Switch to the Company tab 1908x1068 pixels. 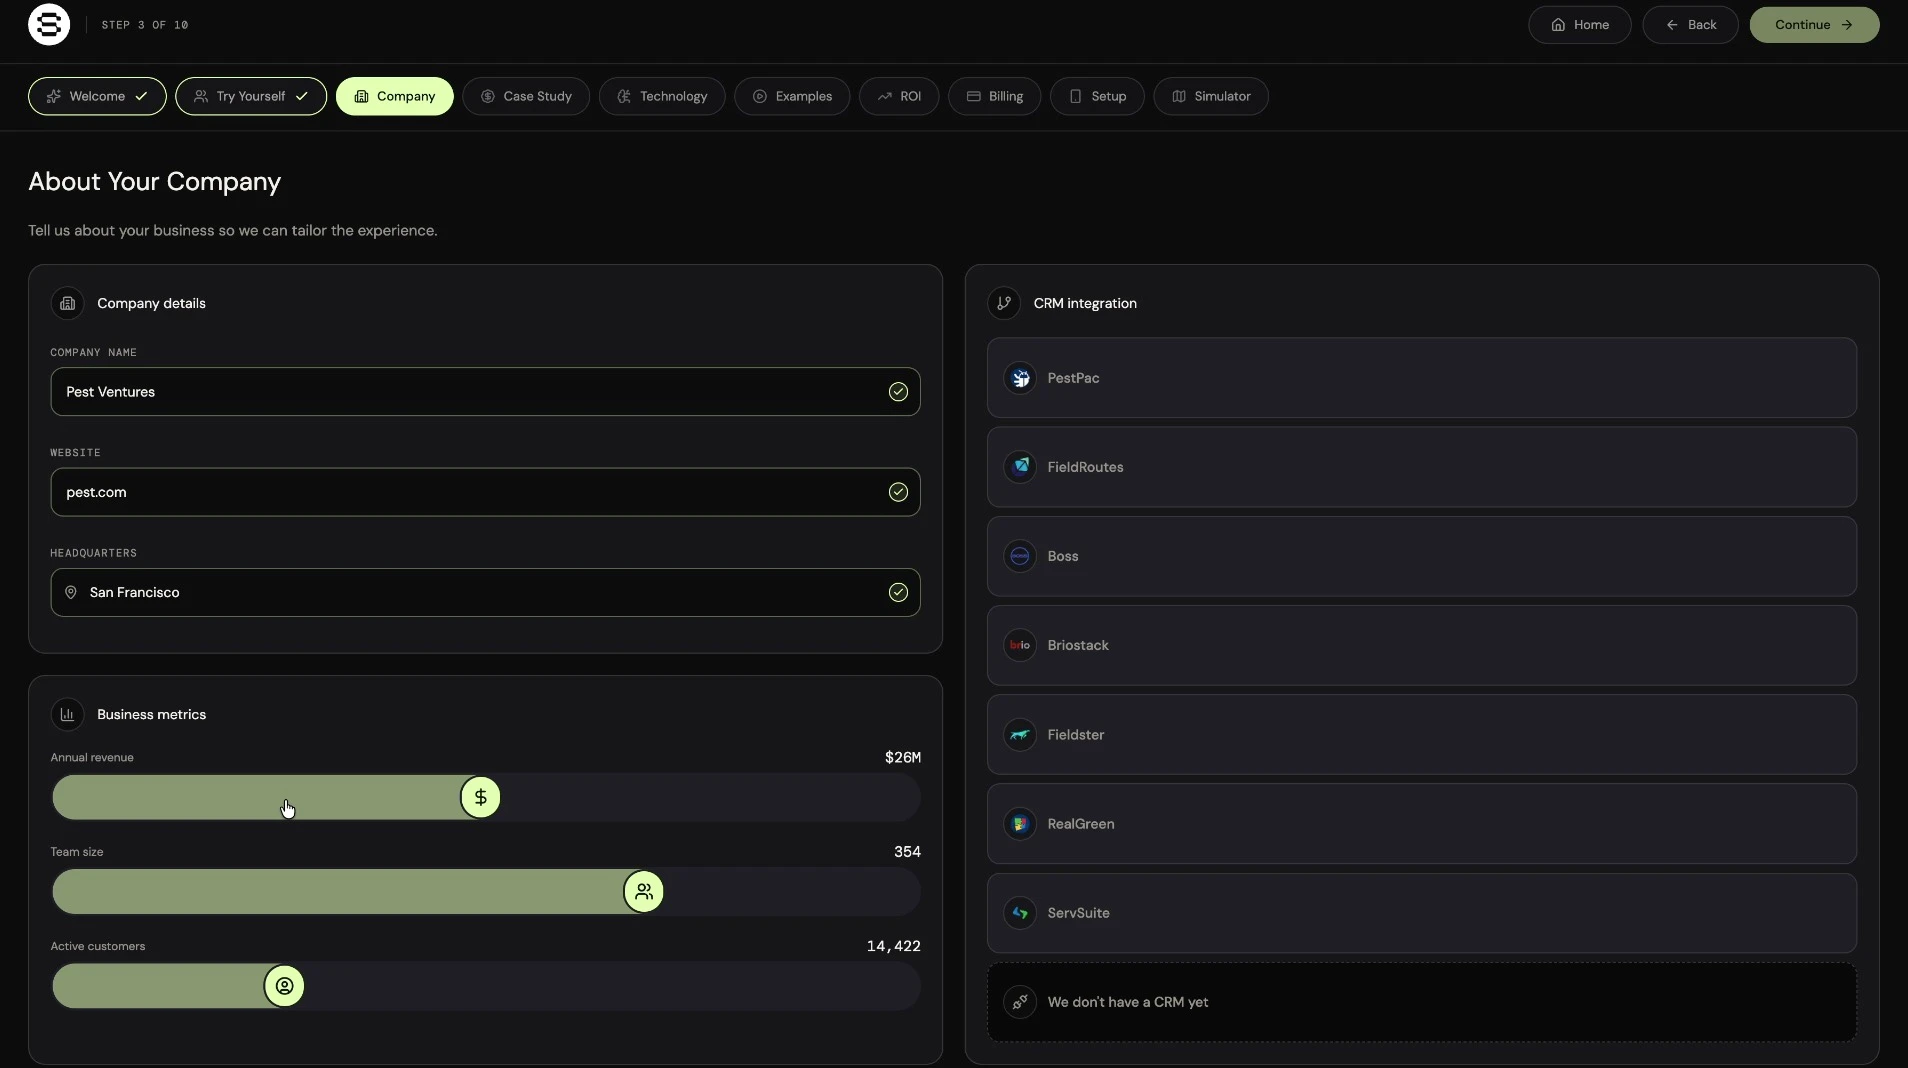[x=395, y=96]
